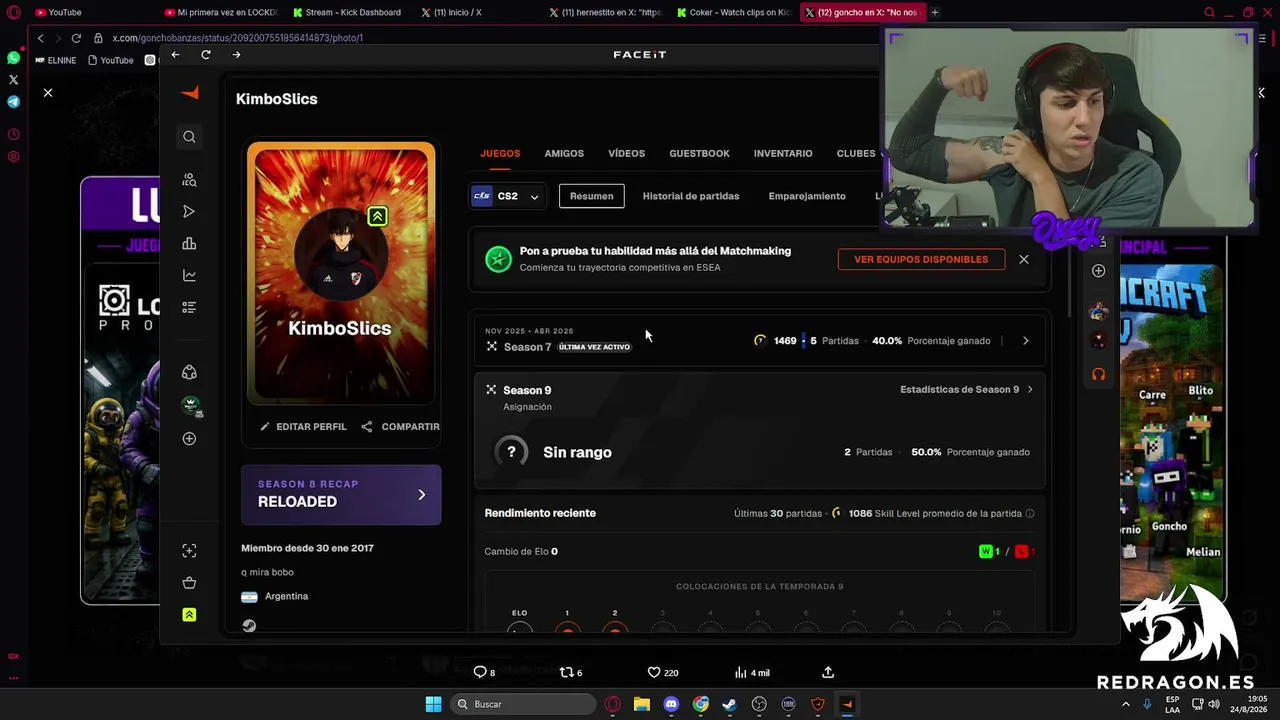1280x720 pixels.
Task: Go forward in the FACEIT window
Action: point(236,55)
